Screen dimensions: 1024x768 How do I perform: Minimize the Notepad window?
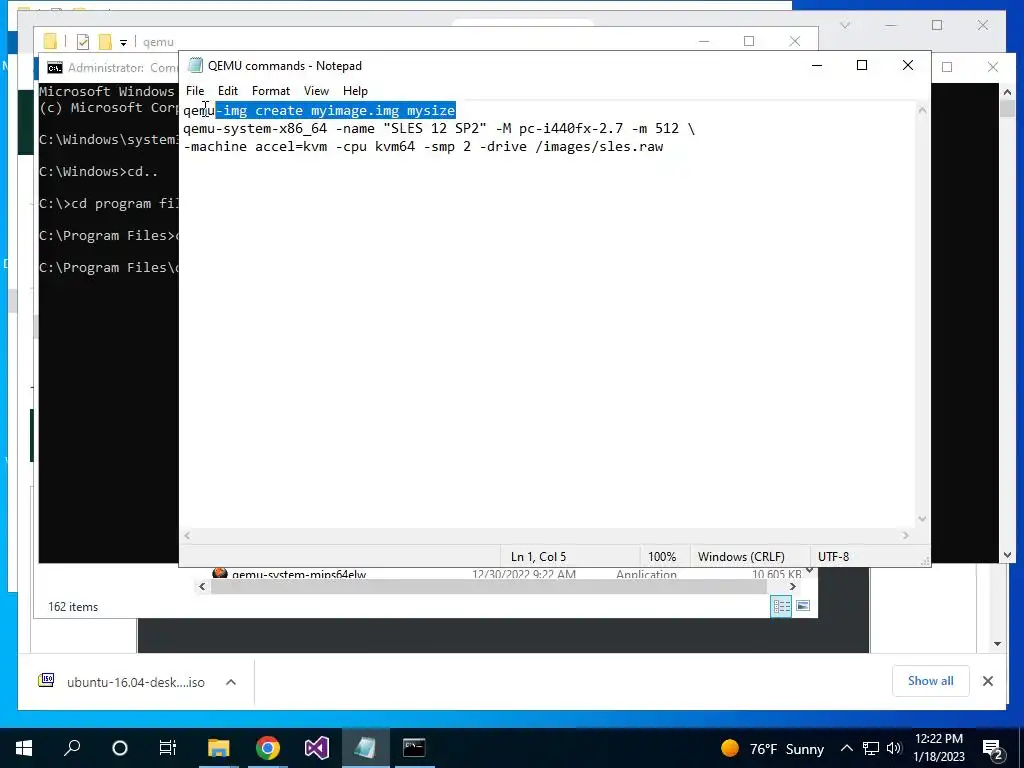(x=816, y=65)
